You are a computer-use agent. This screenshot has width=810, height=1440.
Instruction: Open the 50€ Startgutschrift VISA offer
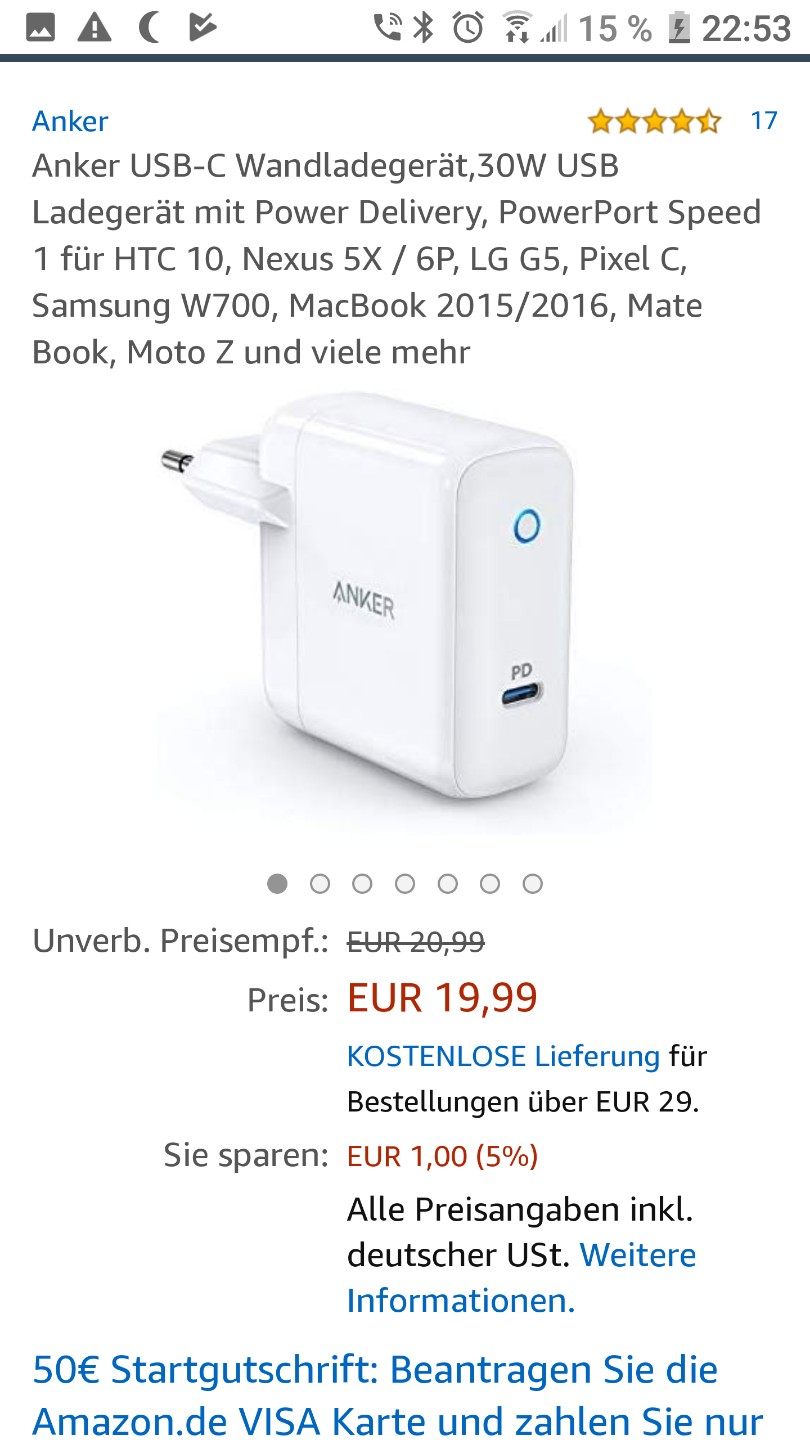(x=398, y=1395)
